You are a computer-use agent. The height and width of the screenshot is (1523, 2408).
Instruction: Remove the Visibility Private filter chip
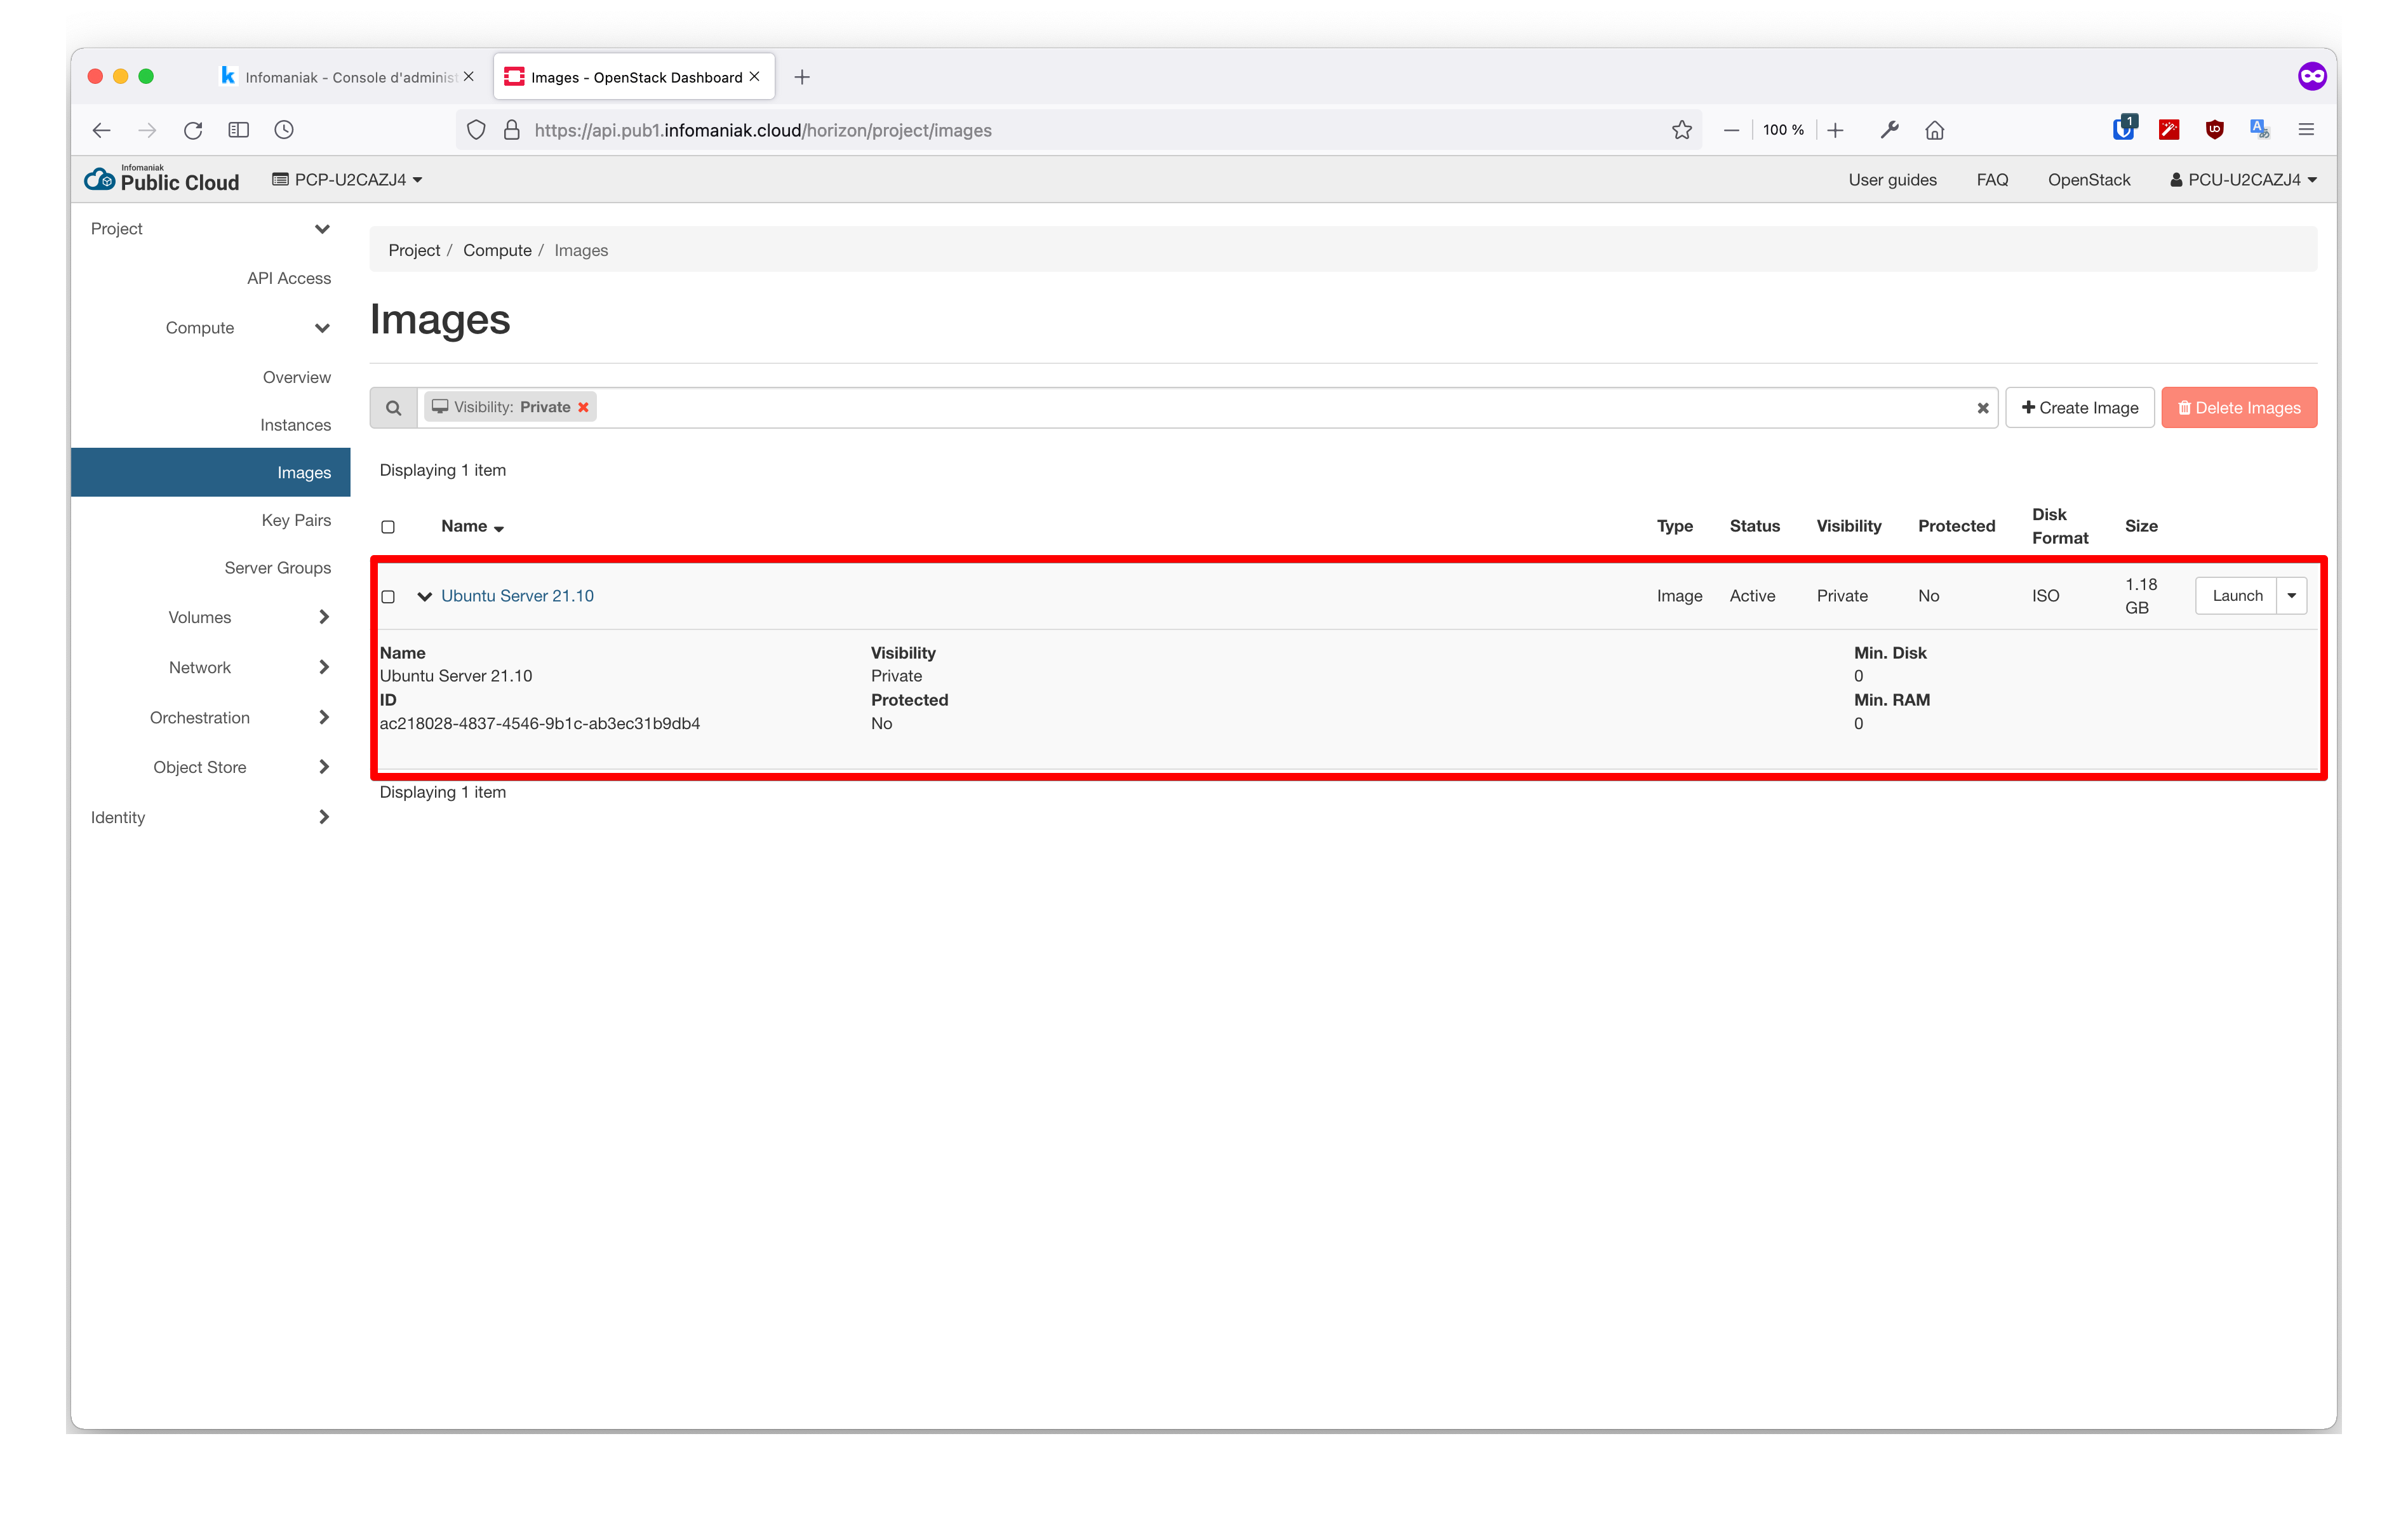pos(583,407)
